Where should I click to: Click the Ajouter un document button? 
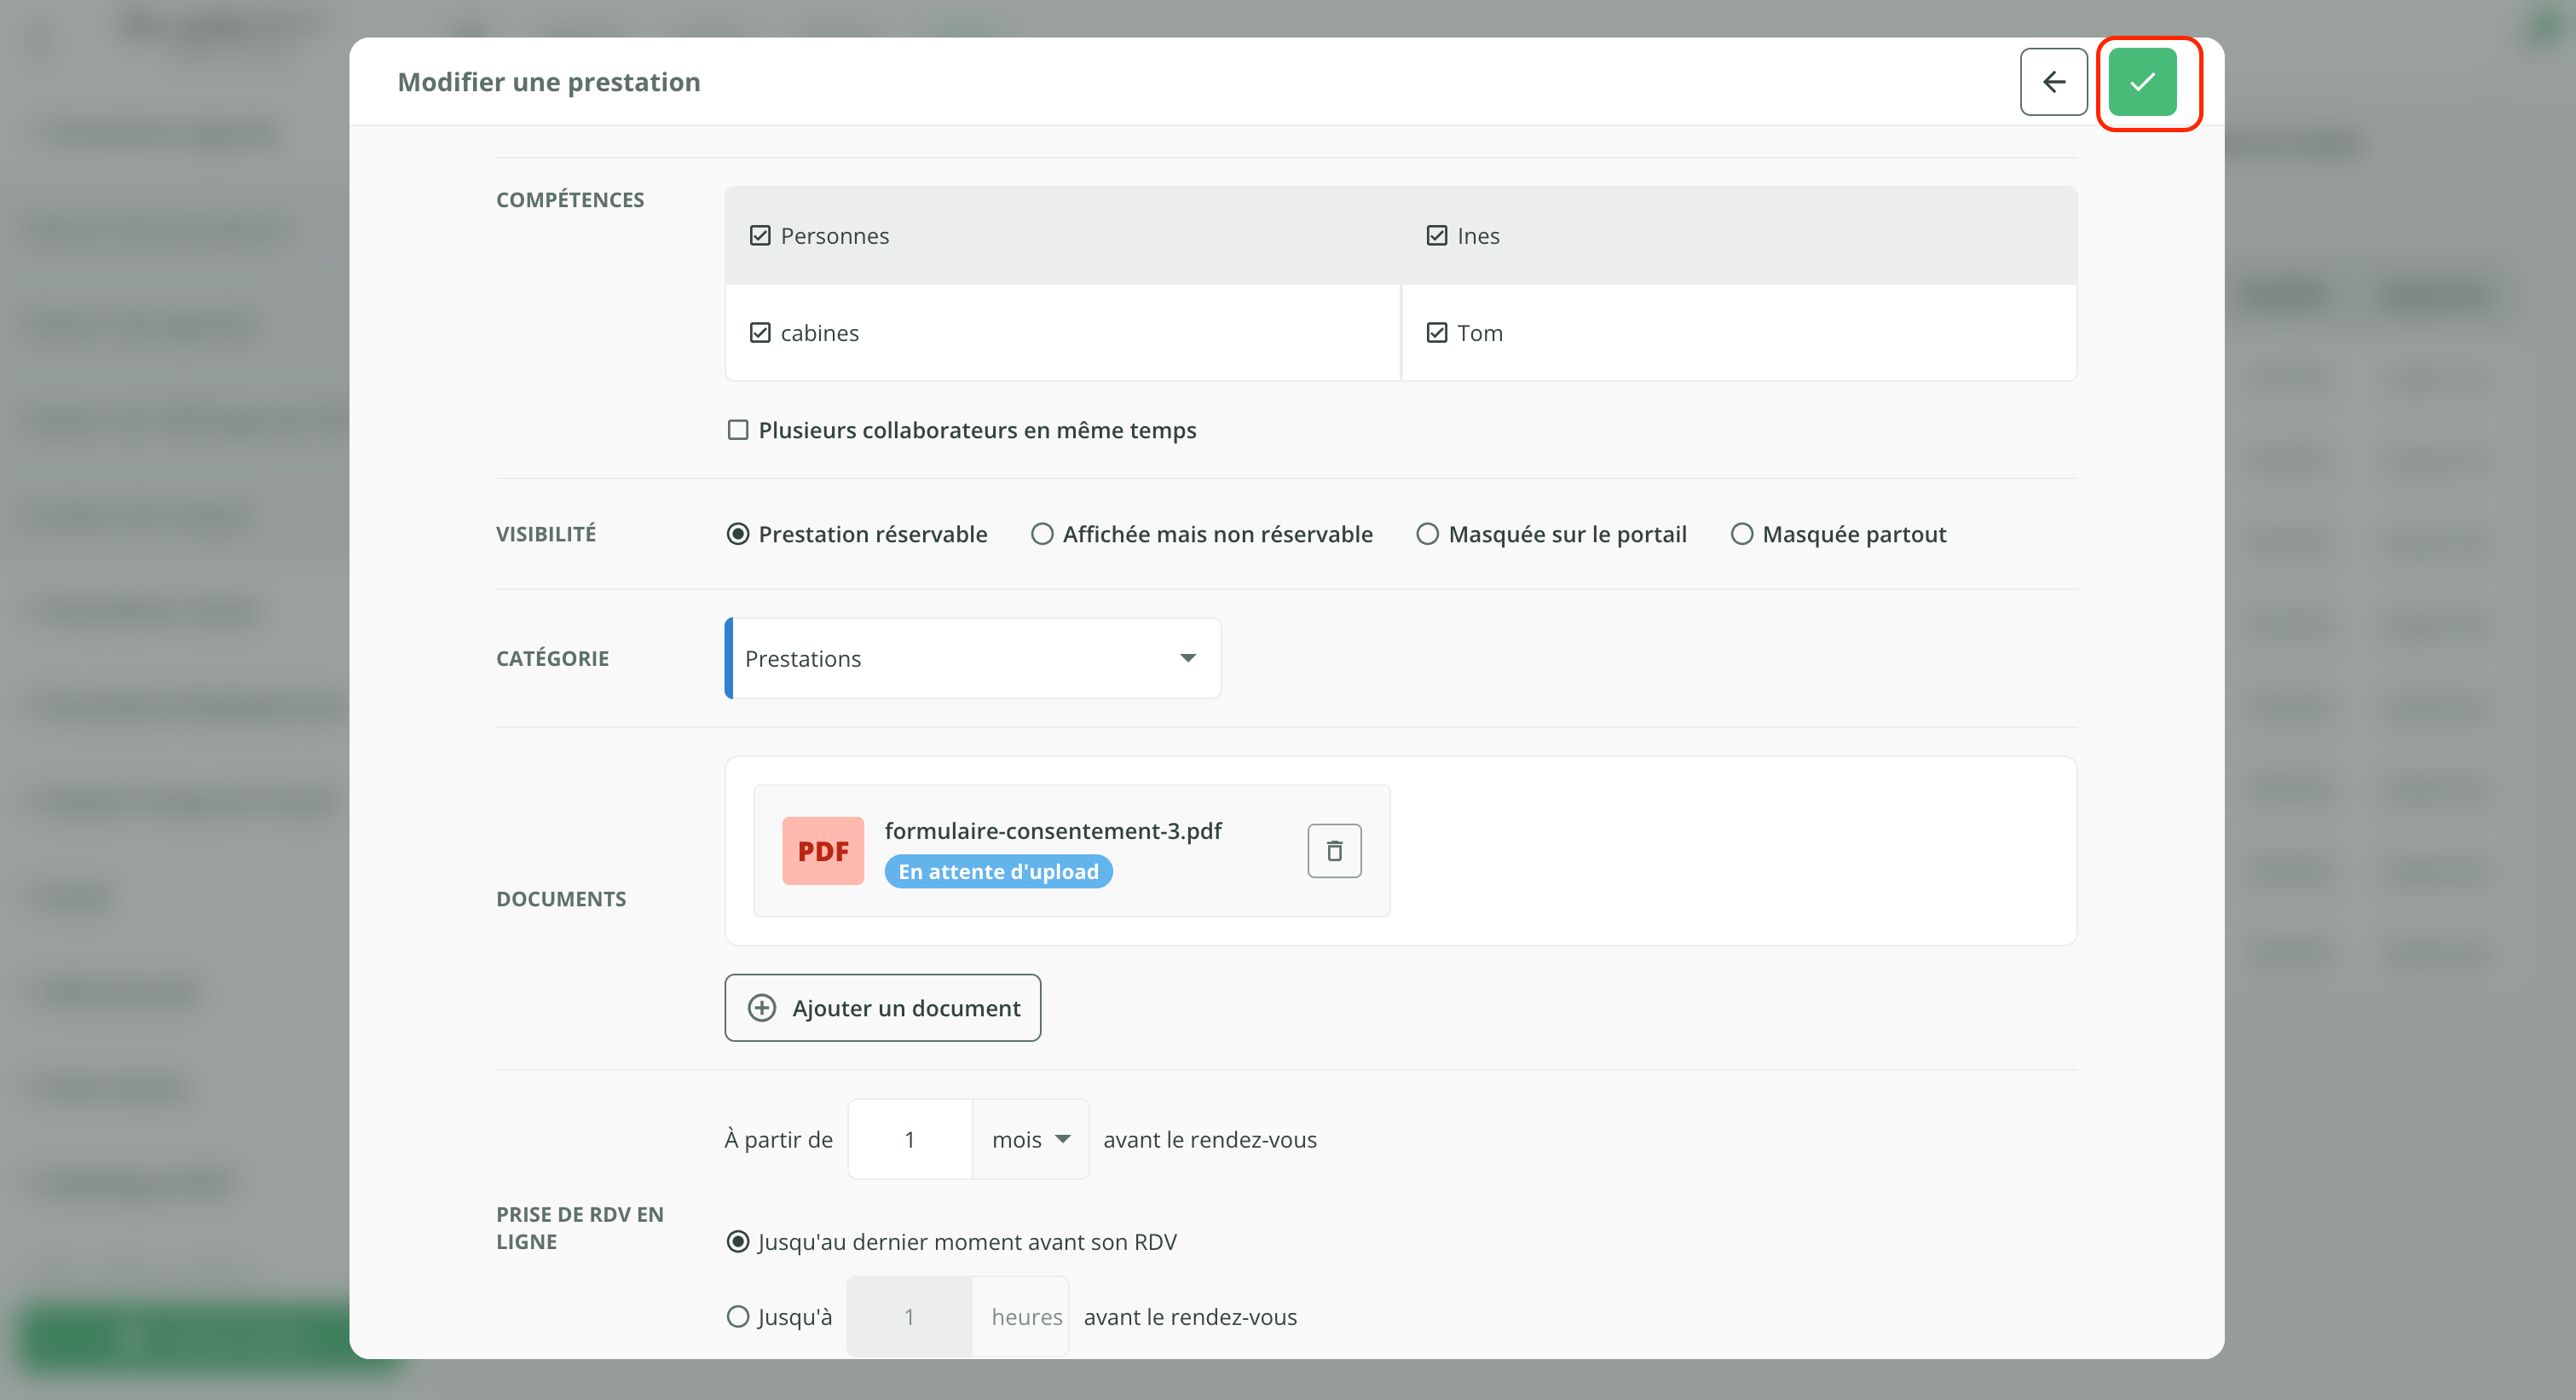(882, 1008)
